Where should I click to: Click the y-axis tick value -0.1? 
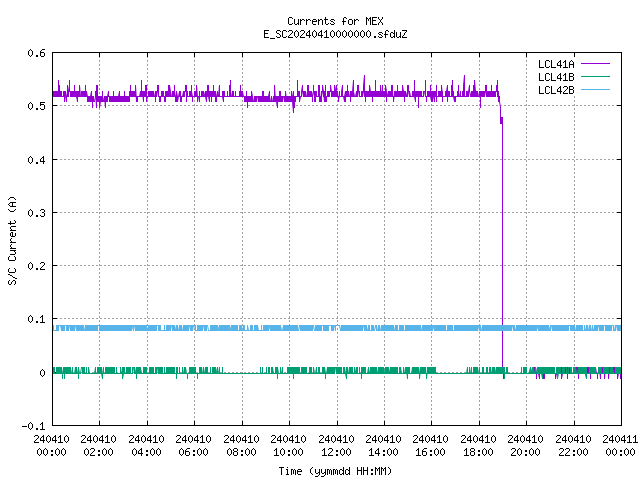click(x=33, y=426)
